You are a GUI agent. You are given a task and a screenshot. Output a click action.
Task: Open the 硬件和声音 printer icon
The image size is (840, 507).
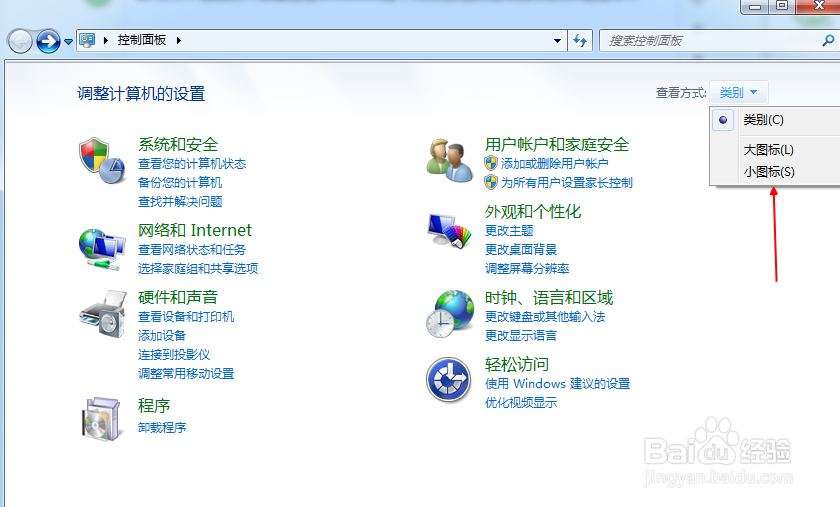click(103, 314)
